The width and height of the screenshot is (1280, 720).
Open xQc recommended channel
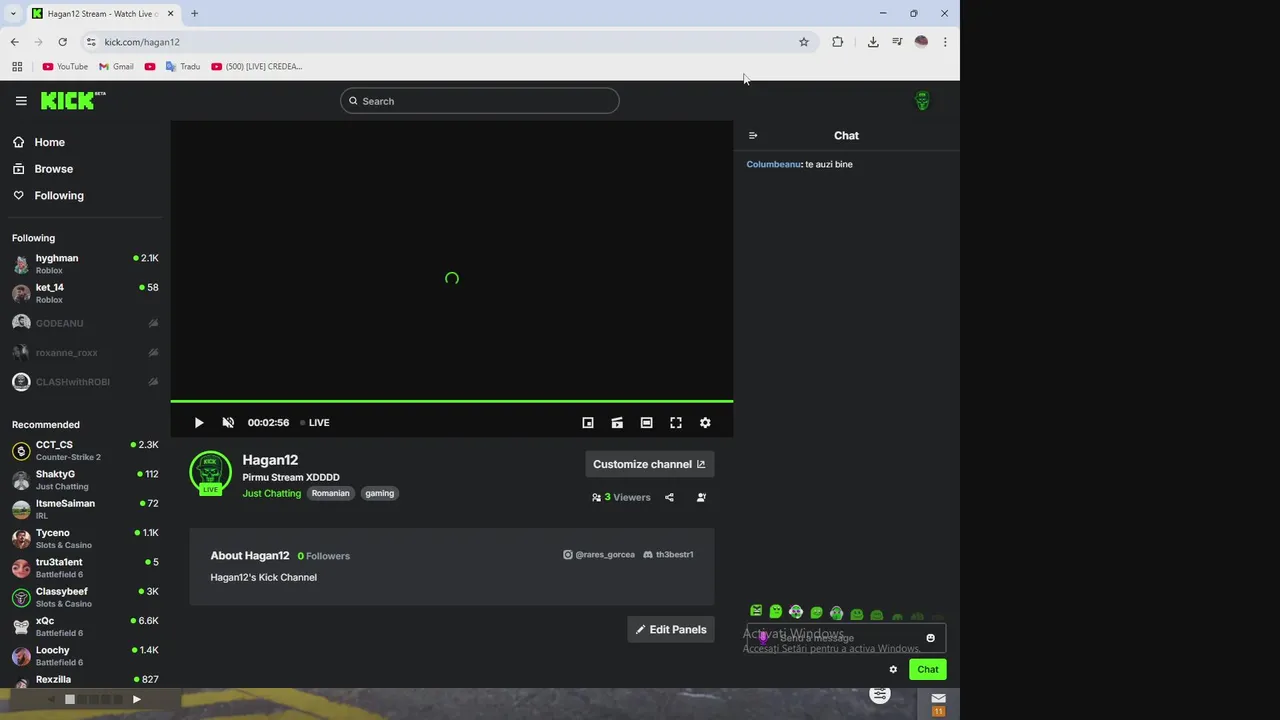(85, 626)
